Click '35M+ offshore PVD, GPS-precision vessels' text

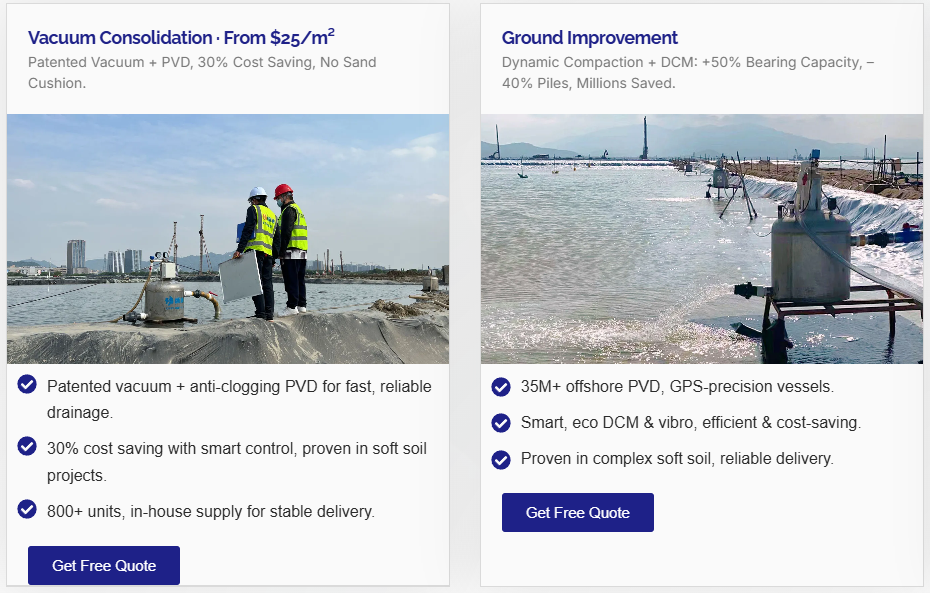click(x=677, y=386)
